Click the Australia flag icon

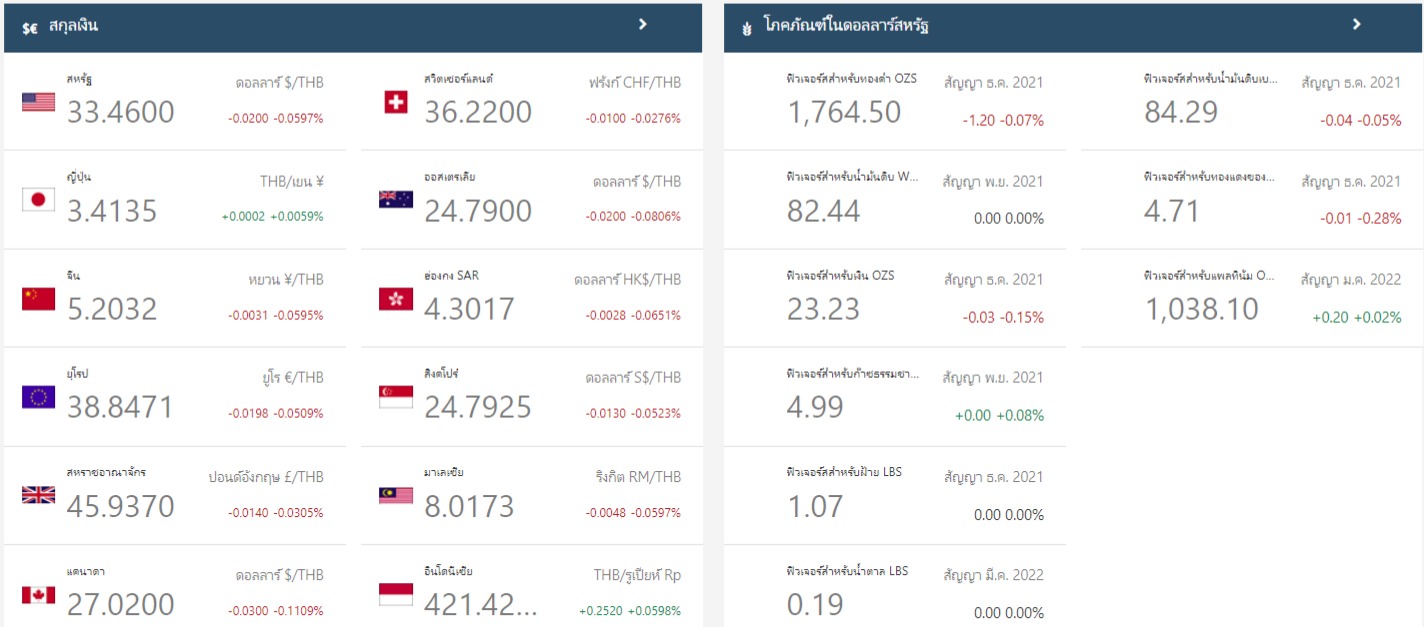tap(396, 199)
